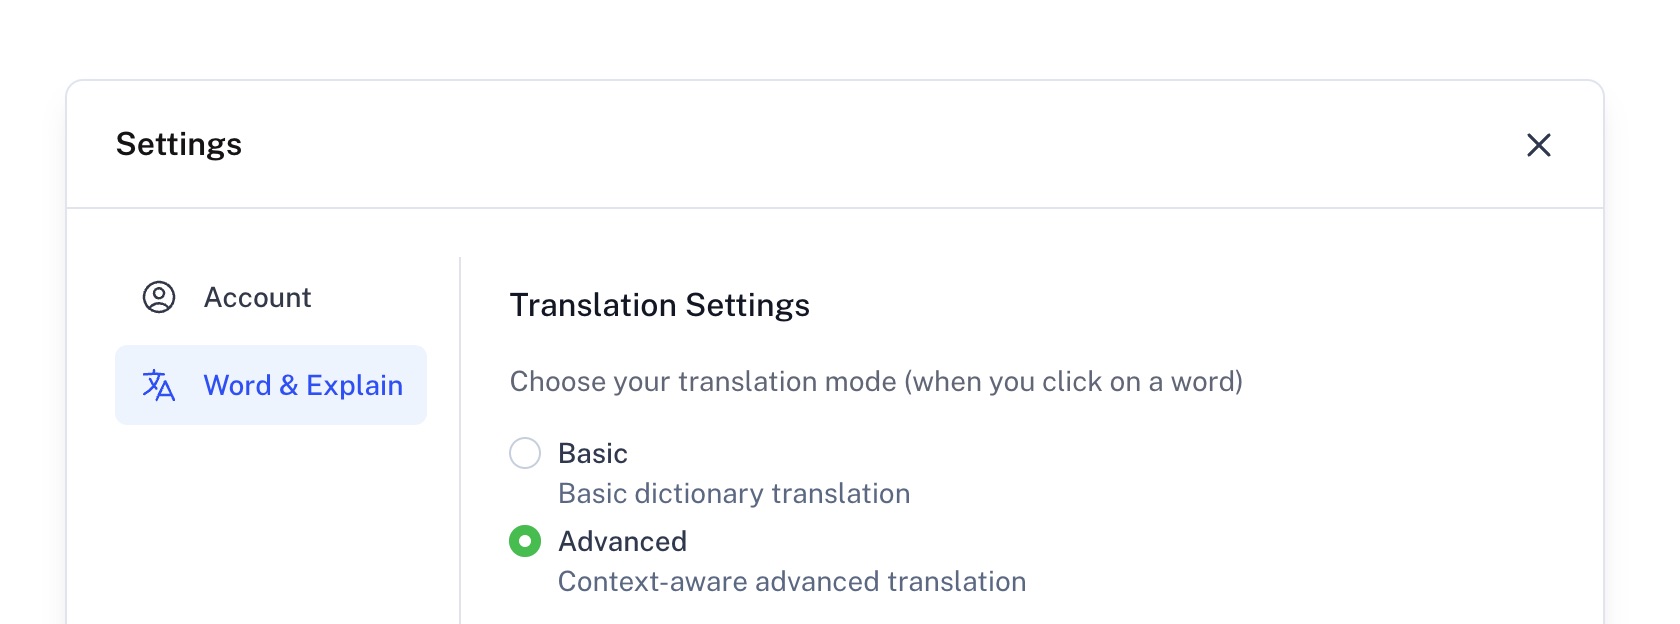
Task: Select the Word & Explain tab label
Action: 303,385
